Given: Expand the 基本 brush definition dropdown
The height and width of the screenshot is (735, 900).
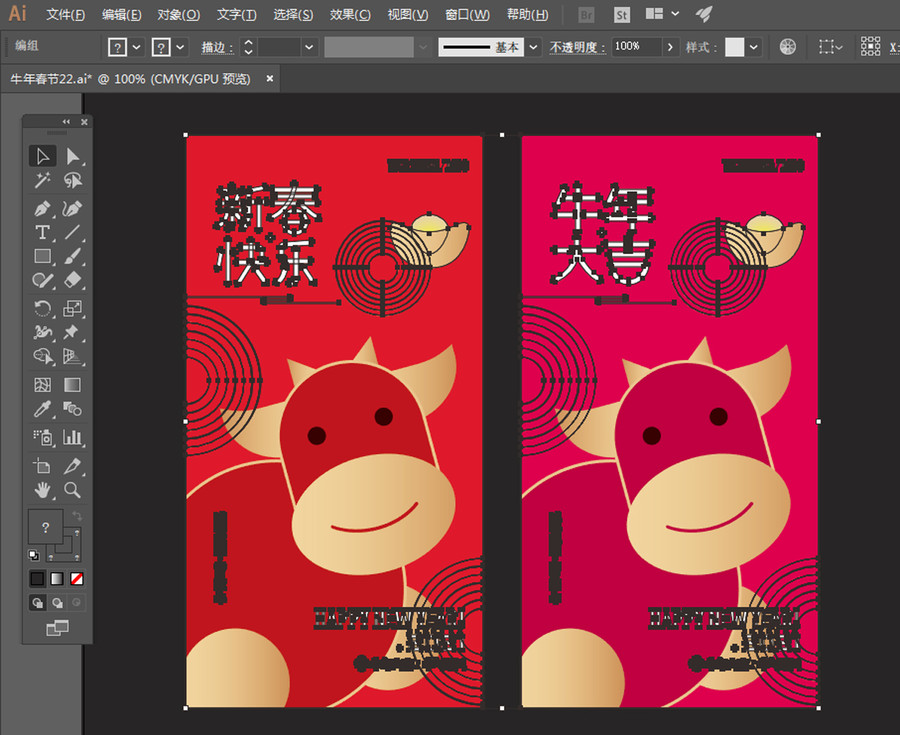Looking at the screenshot, I should click(x=533, y=47).
